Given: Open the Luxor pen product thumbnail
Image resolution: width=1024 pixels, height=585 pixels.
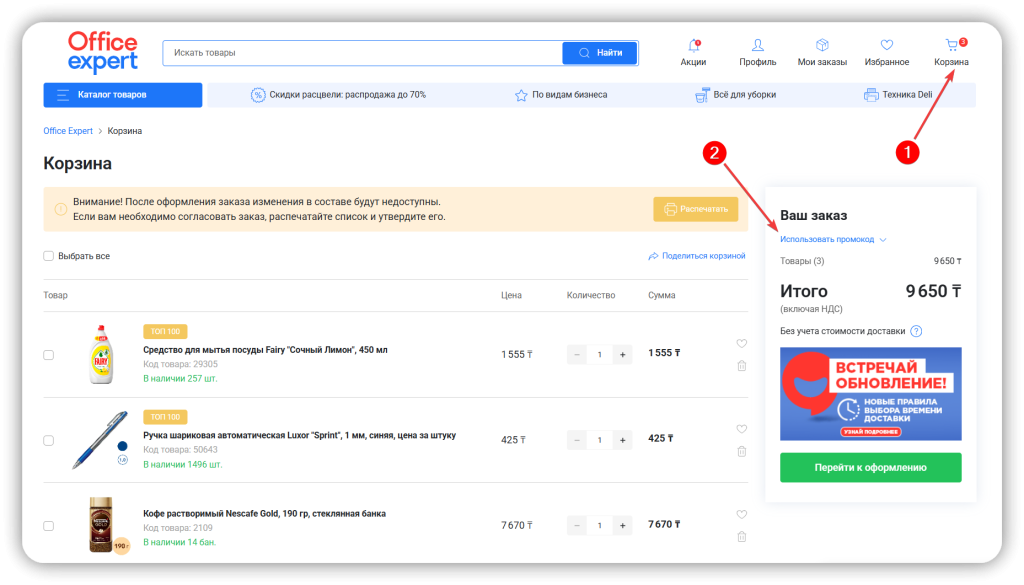Looking at the screenshot, I should [x=99, y=439].
